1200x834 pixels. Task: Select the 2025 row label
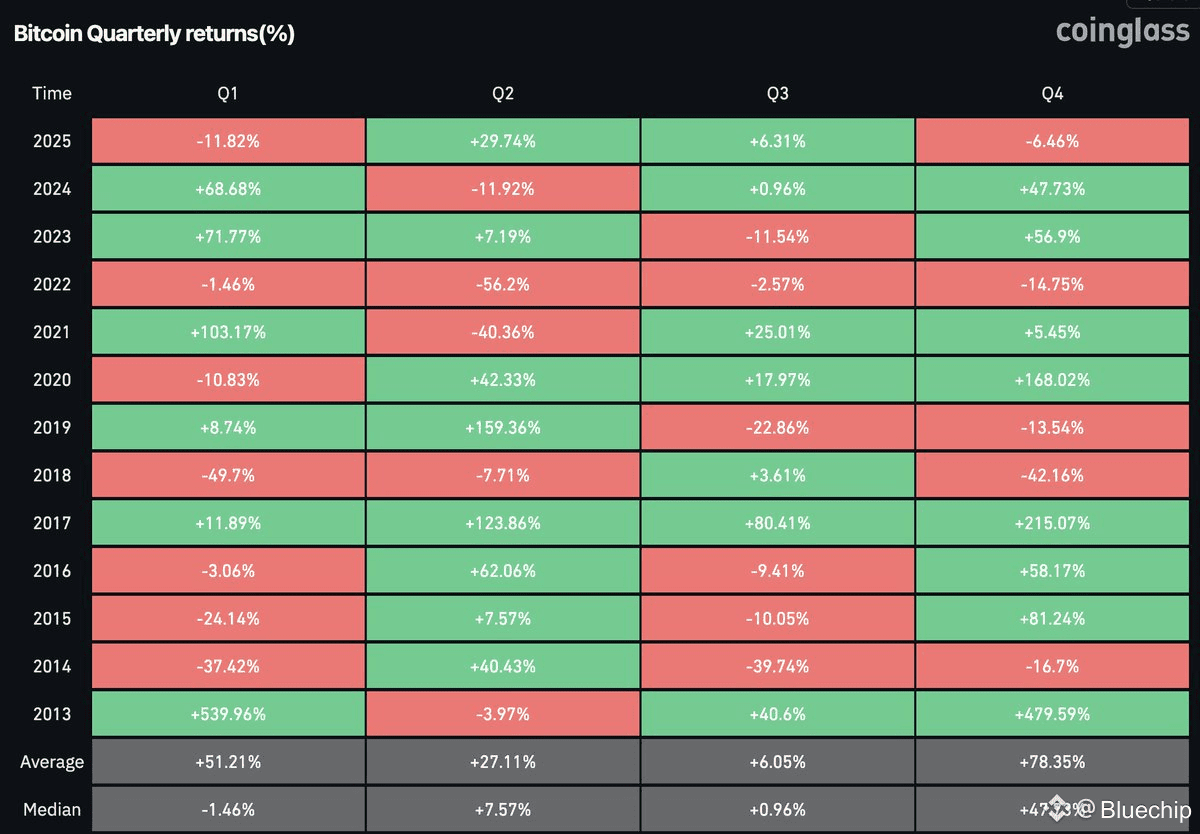coord(52,141)
